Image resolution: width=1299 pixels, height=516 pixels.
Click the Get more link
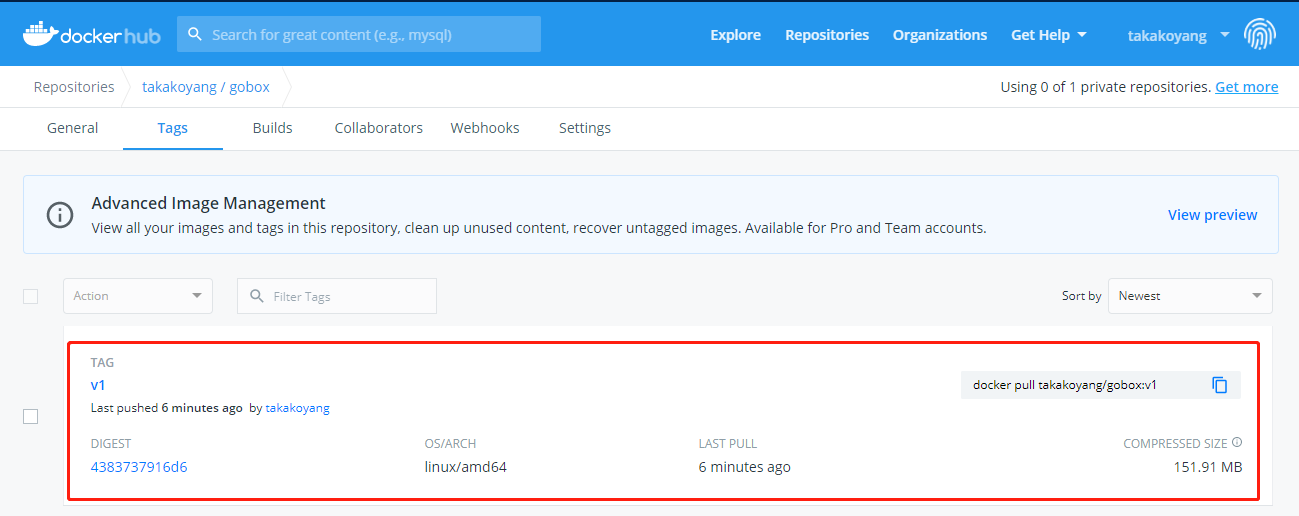pyautogui.click(x=1246, y=87)
